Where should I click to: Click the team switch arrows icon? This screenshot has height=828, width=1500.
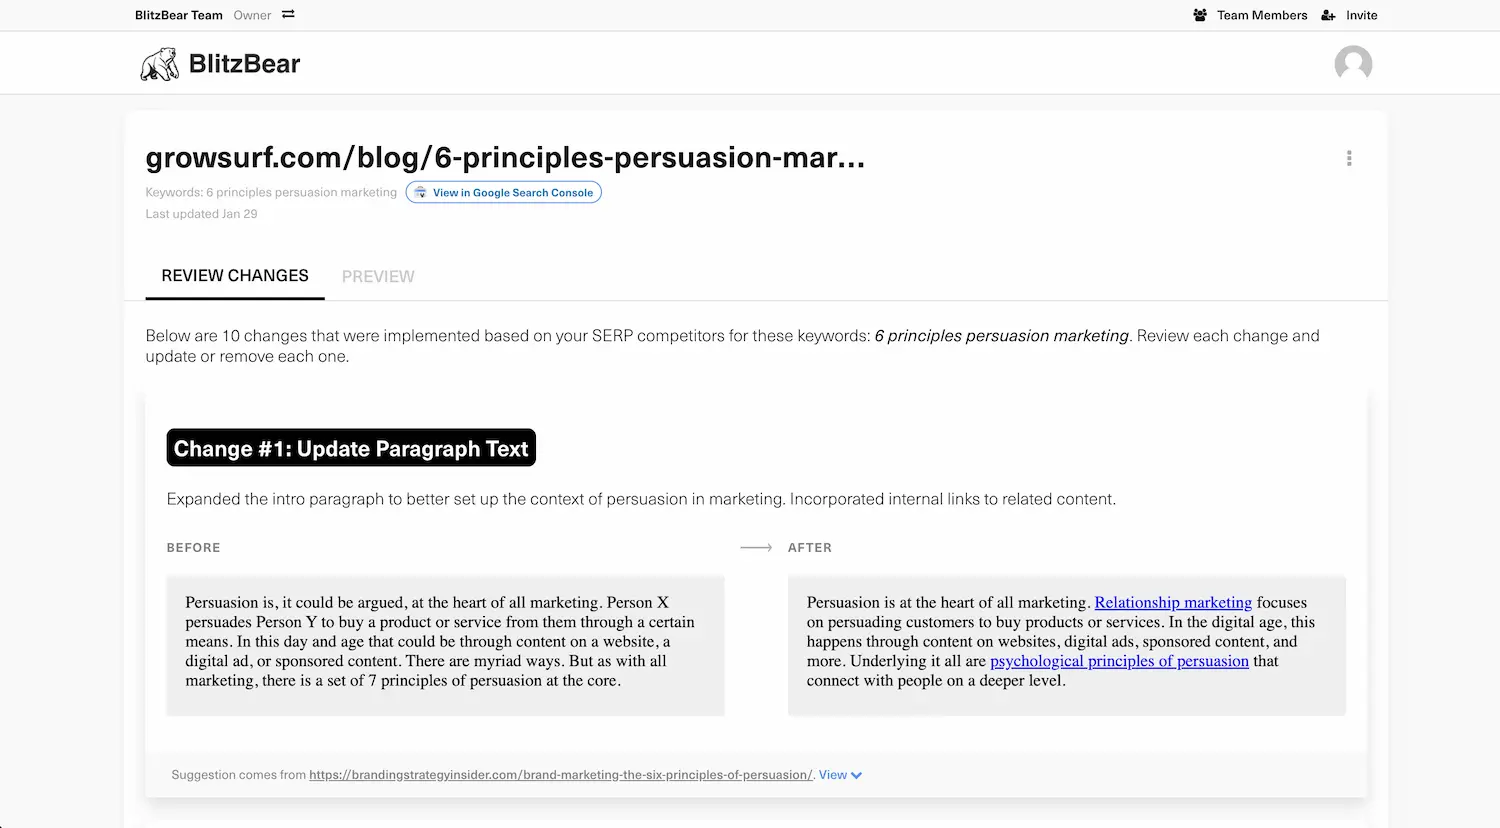[x=288, y=15]
